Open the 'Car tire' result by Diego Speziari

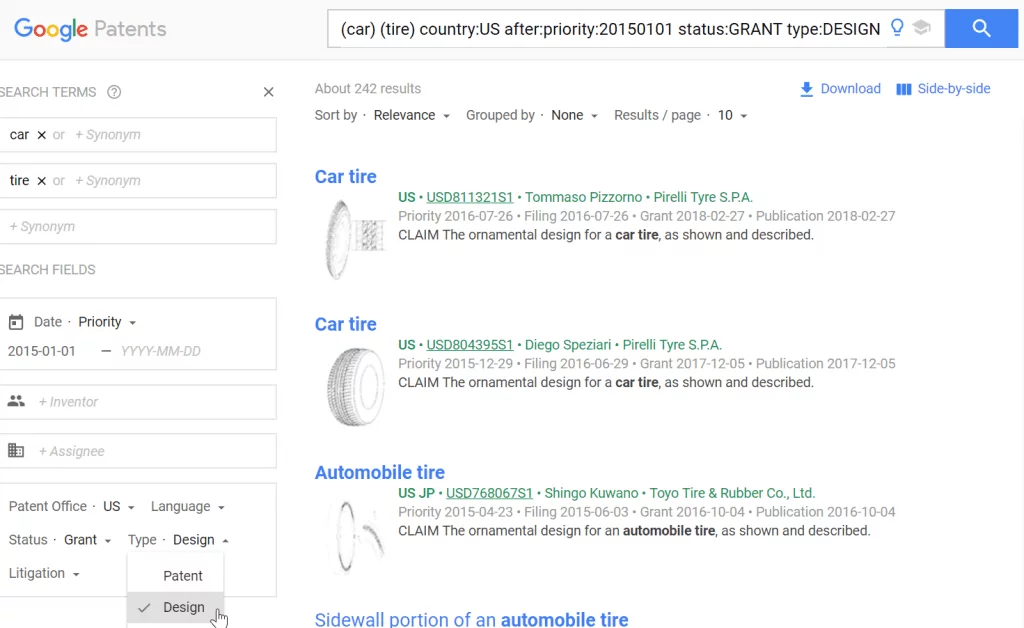tap(345, 324)
